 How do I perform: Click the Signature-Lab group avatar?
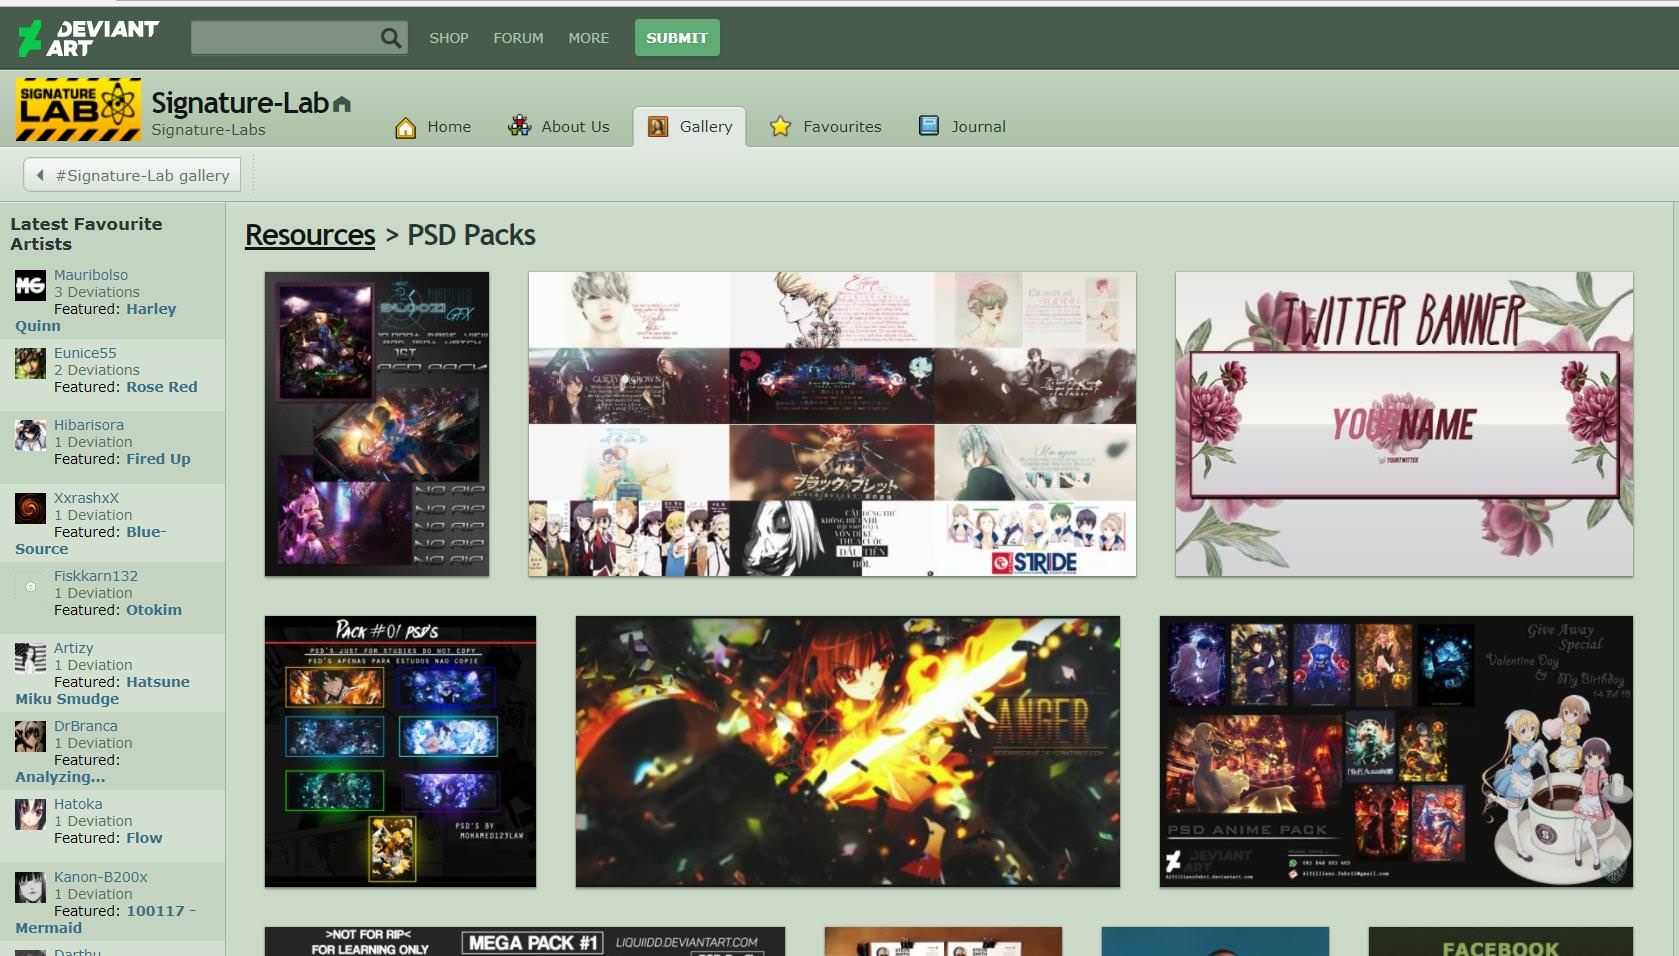[x=78, y=109]
